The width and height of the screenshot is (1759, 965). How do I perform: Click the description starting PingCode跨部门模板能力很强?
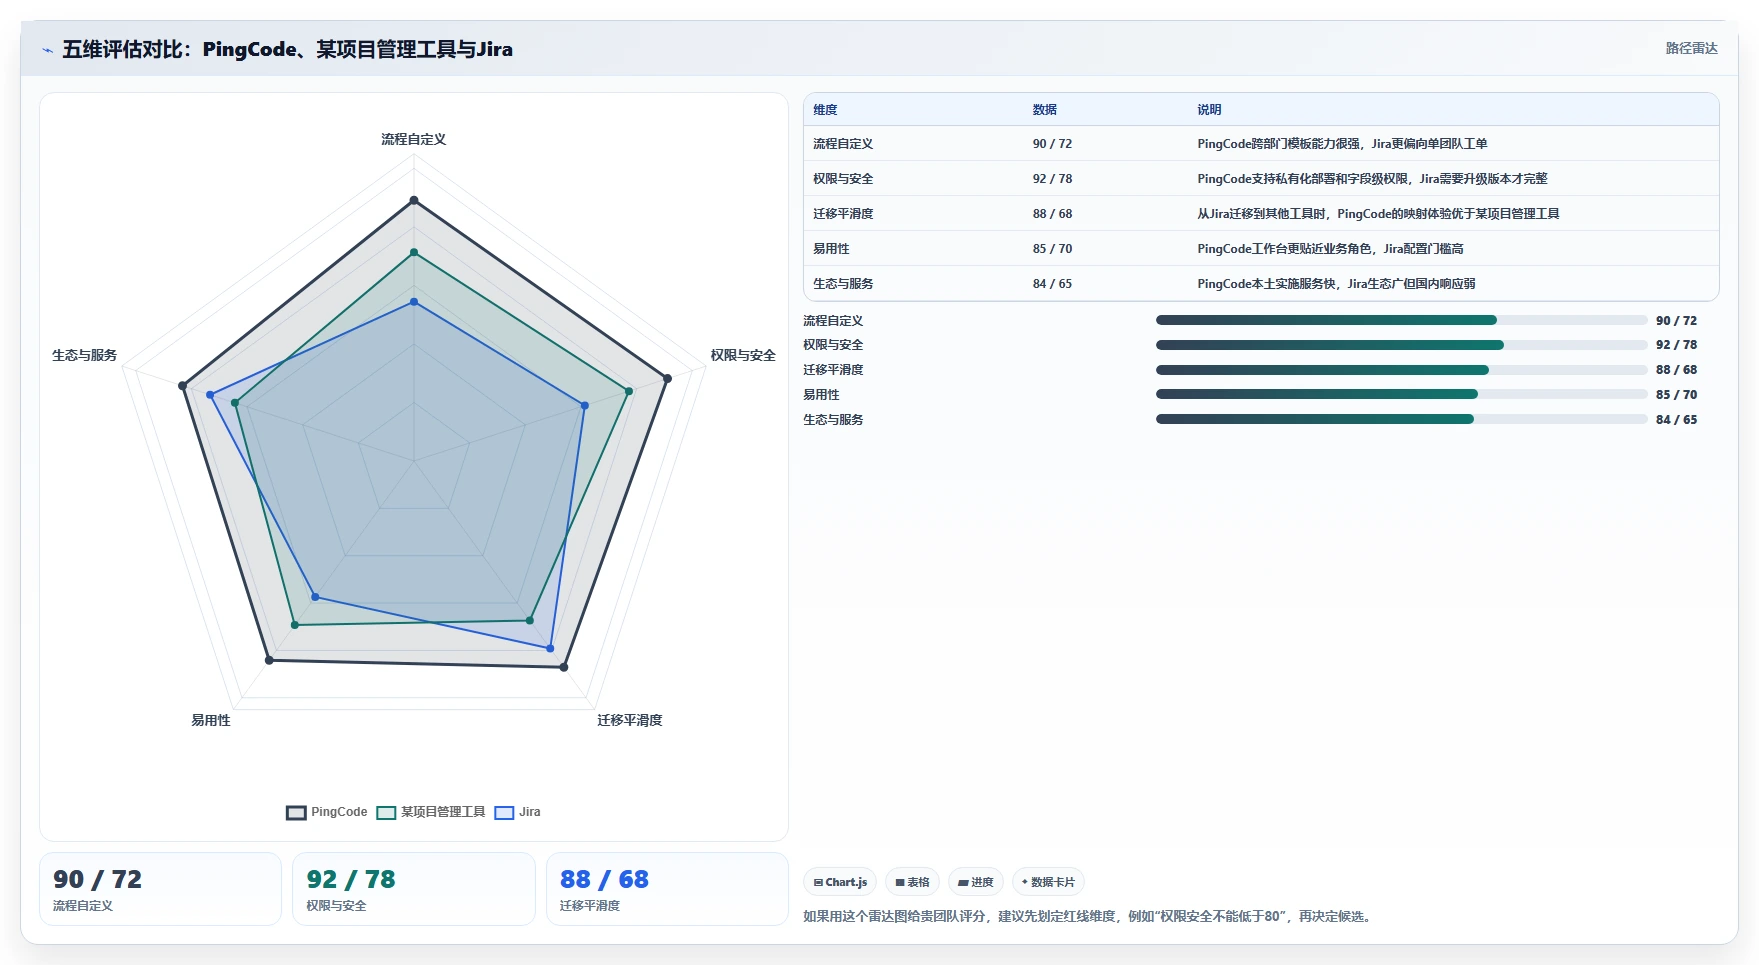click(1342, 144)
